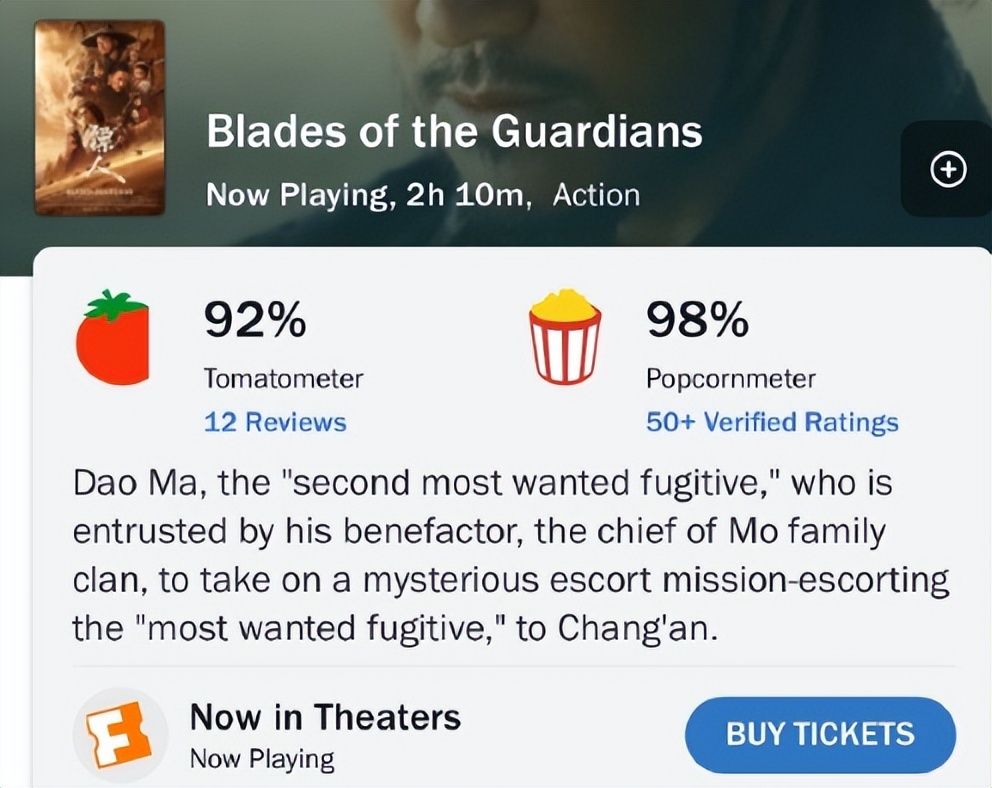Screen dimensions: 992x788
Task: Click the 98% Popcornmeter score
Action: pos(697,320)
